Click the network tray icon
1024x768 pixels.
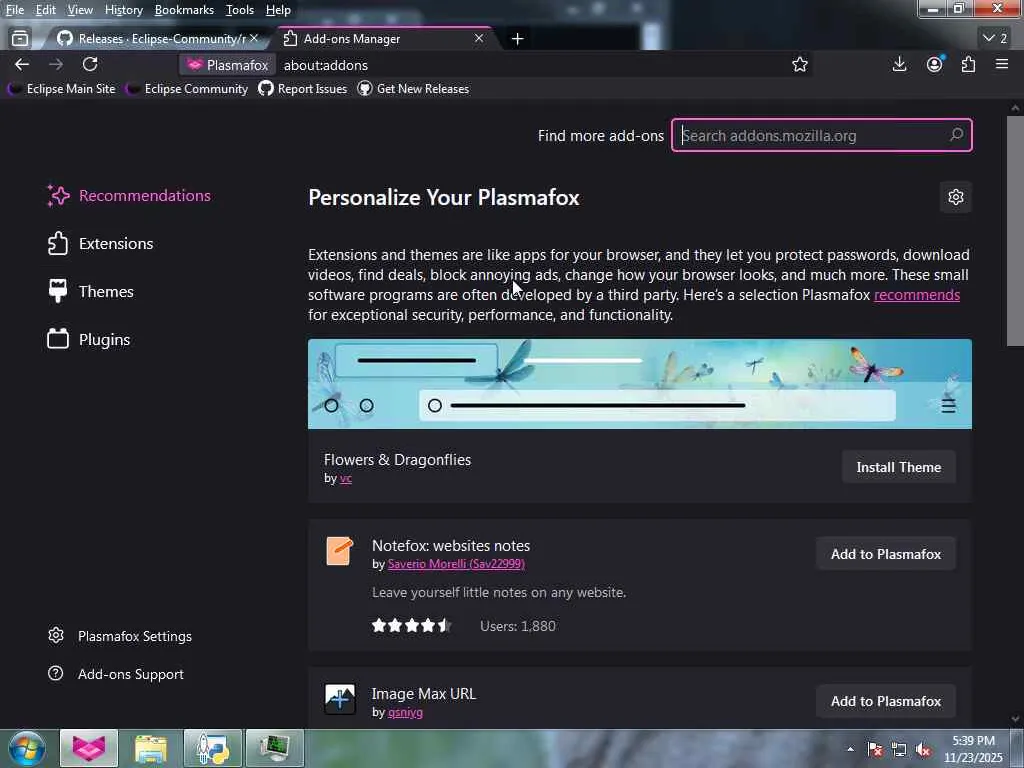pos(899,750)
